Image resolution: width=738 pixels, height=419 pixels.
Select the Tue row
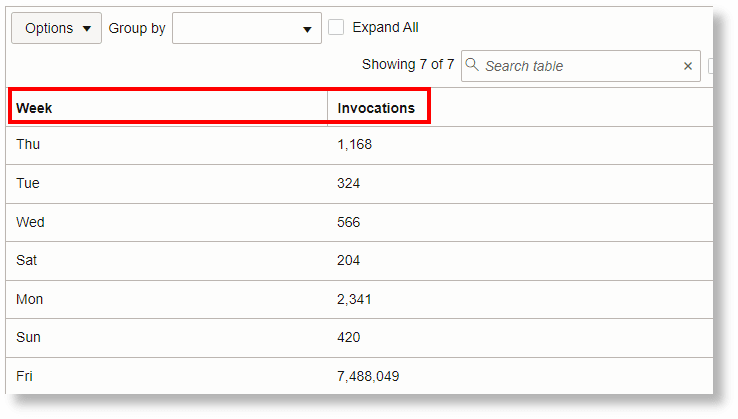tap(28, 184)
